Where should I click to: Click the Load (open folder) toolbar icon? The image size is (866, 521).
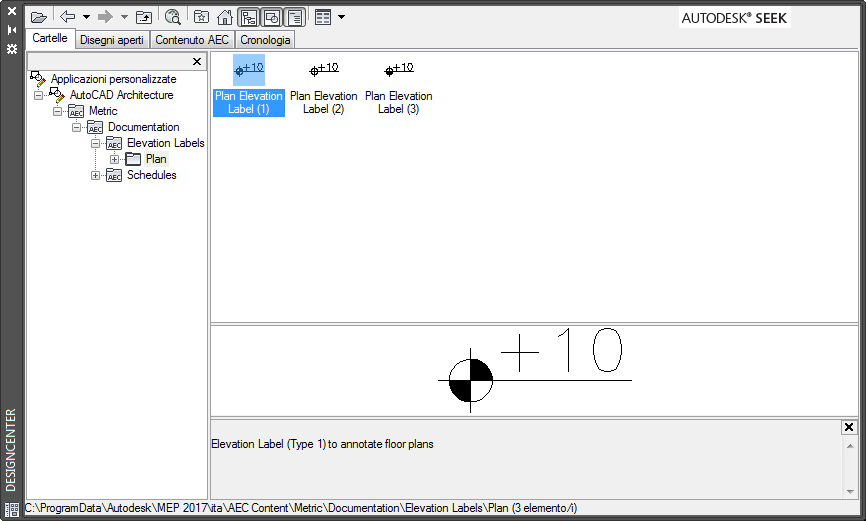pos(39,18)
